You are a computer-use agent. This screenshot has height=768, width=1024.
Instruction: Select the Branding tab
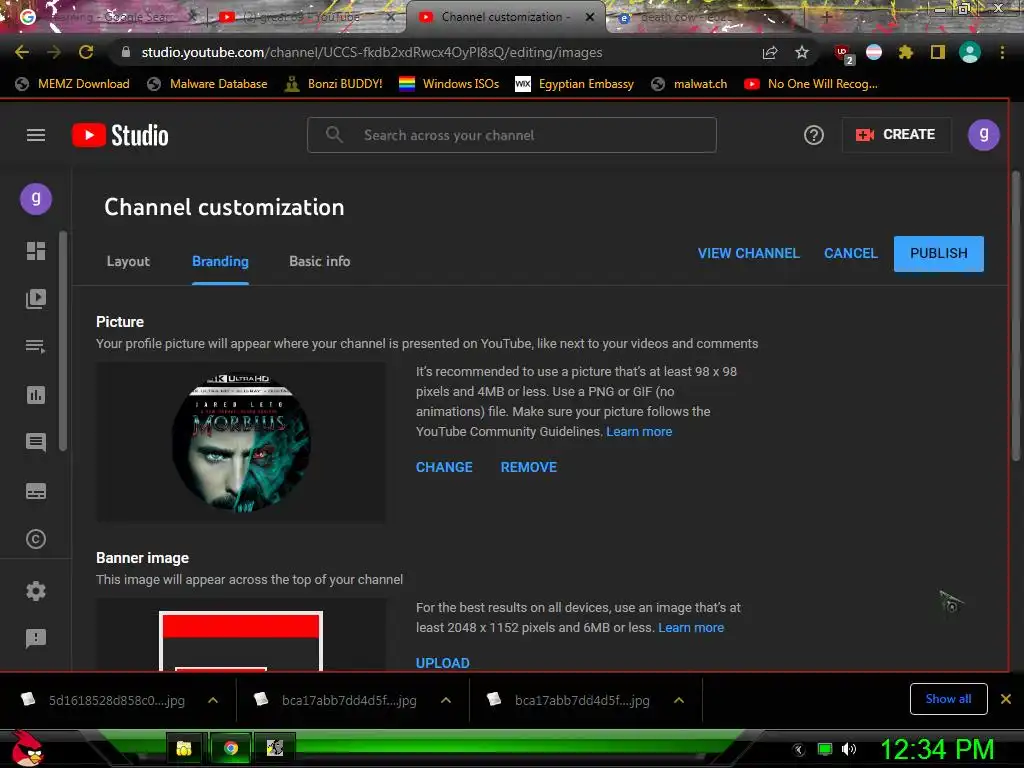(220, 261)
